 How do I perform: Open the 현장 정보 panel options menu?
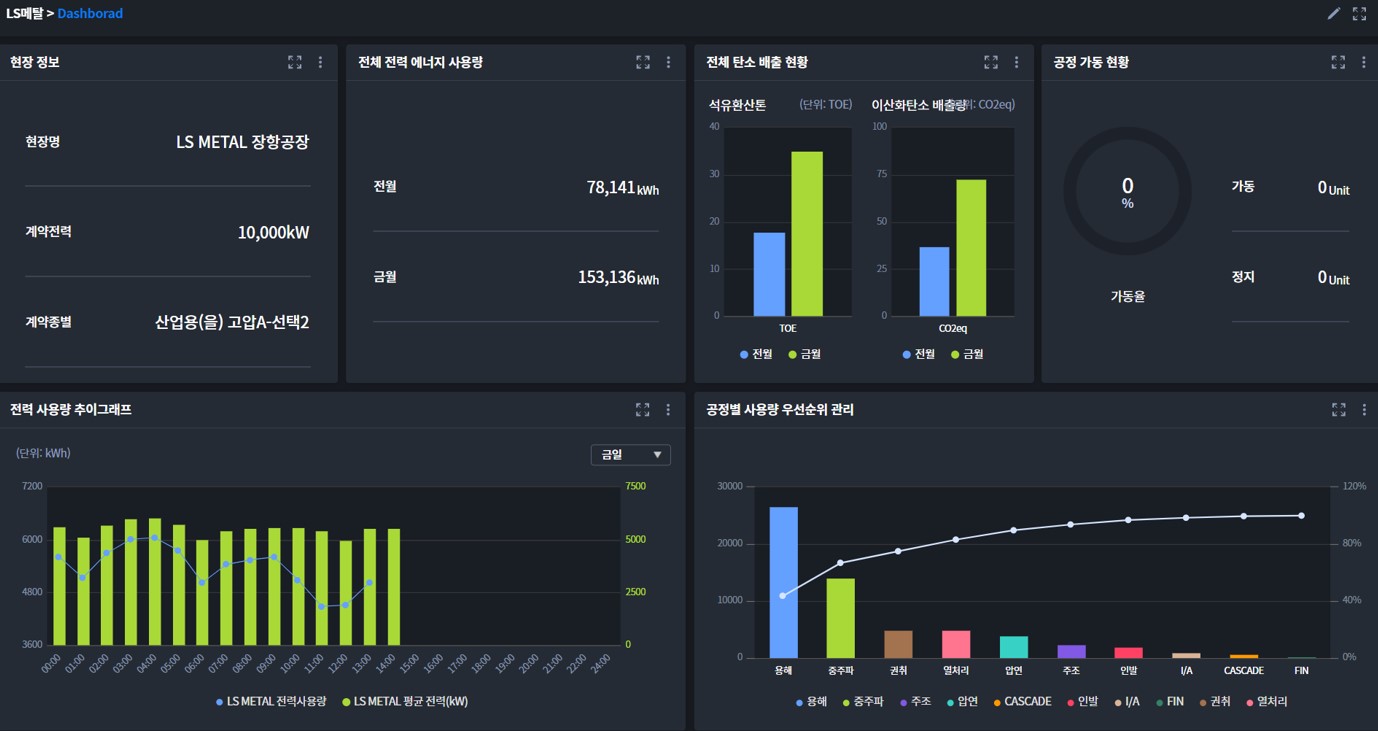[x=320, y=62]
